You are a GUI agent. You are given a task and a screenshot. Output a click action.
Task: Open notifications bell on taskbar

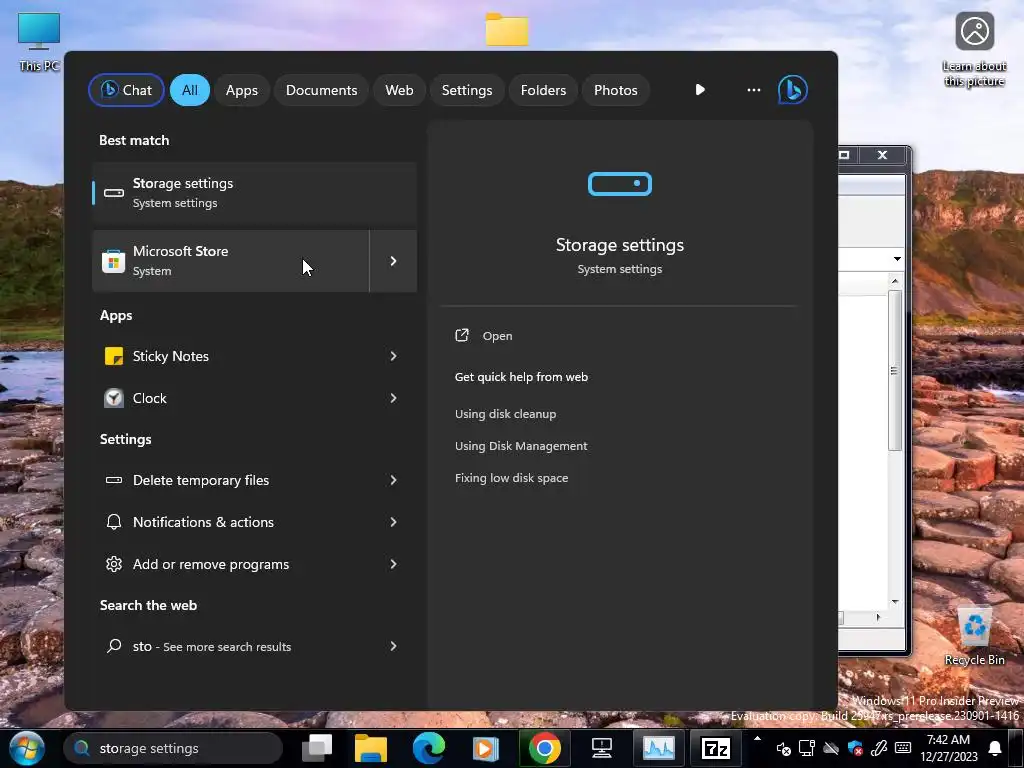995,748
